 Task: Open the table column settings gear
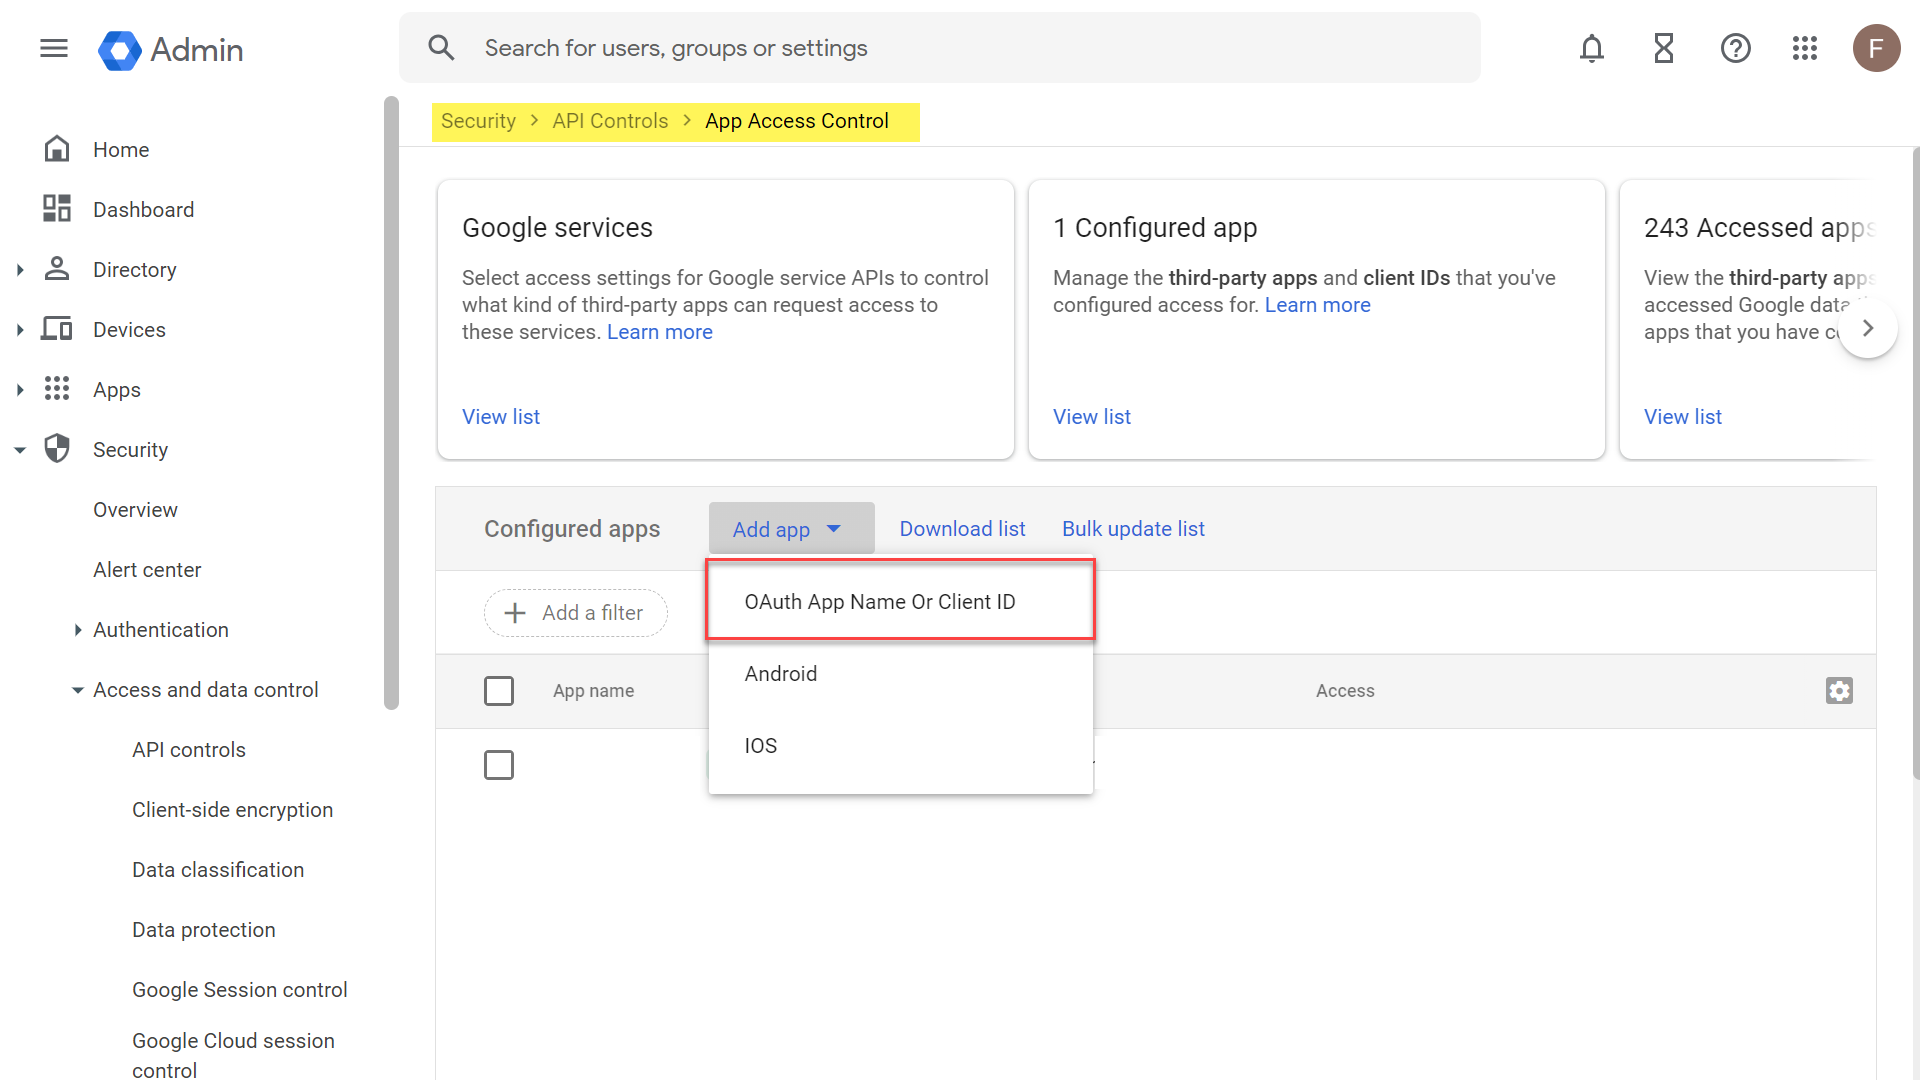pos(1839,691)
